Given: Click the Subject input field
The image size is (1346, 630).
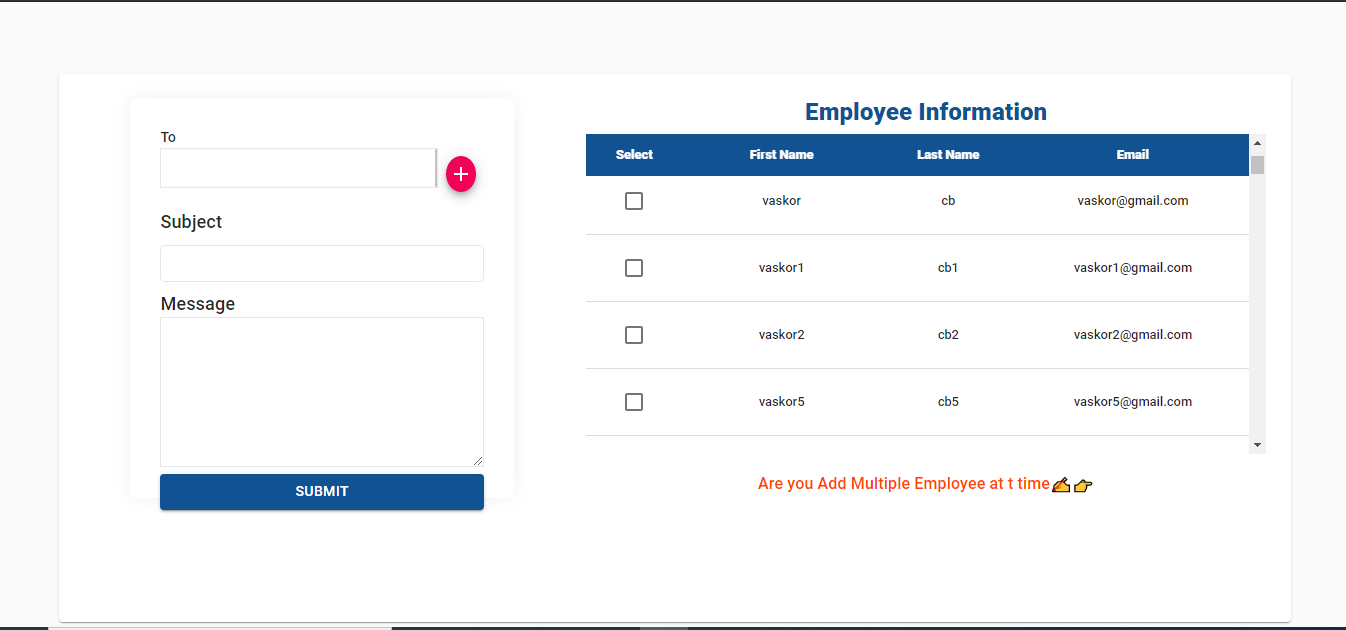Looking at the screenshot, I should pyautogui.click(x=321, y=263).
